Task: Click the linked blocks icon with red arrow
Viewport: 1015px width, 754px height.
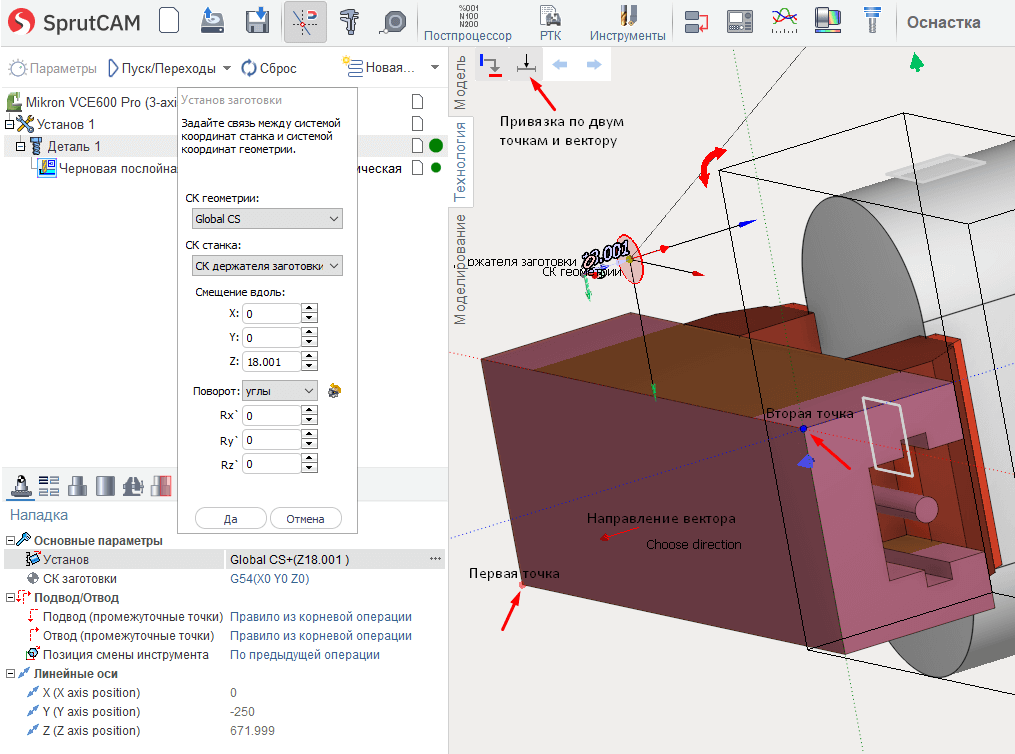Action: pyautogui.click(x=697, y=21)
